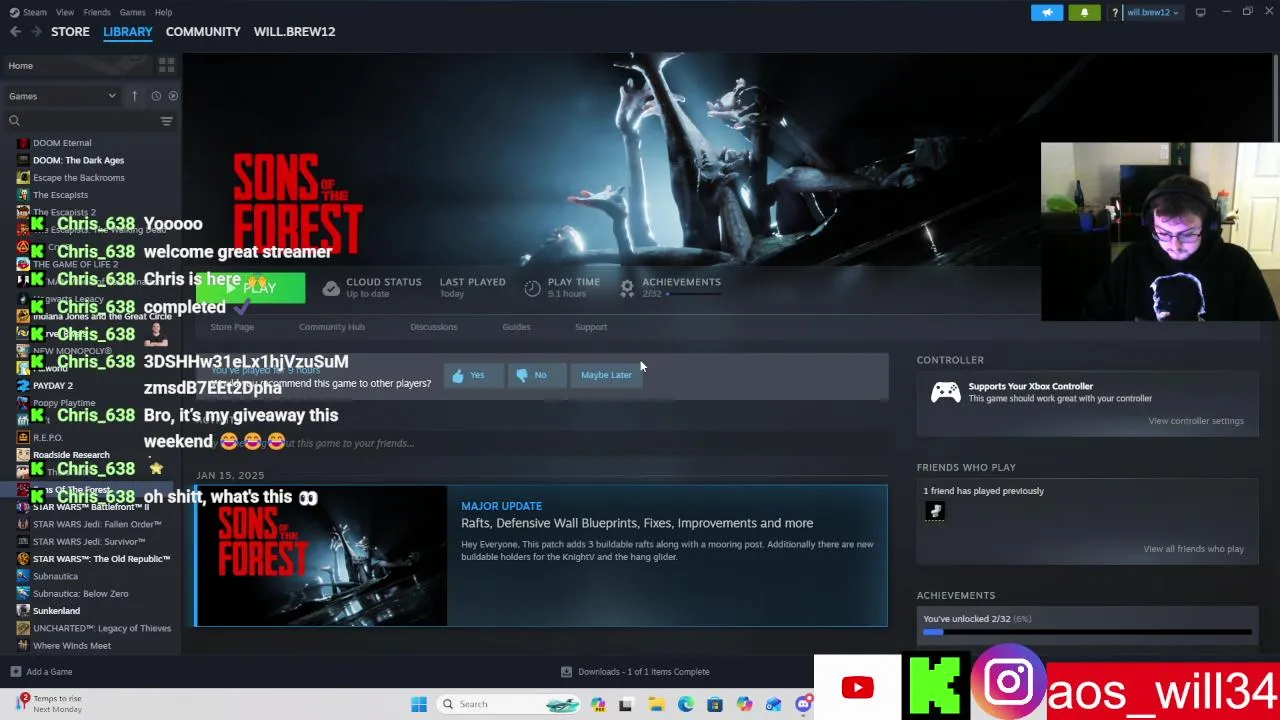1280x720 pixels.
Task: Open the Store Page link
Action: [232, 327]
